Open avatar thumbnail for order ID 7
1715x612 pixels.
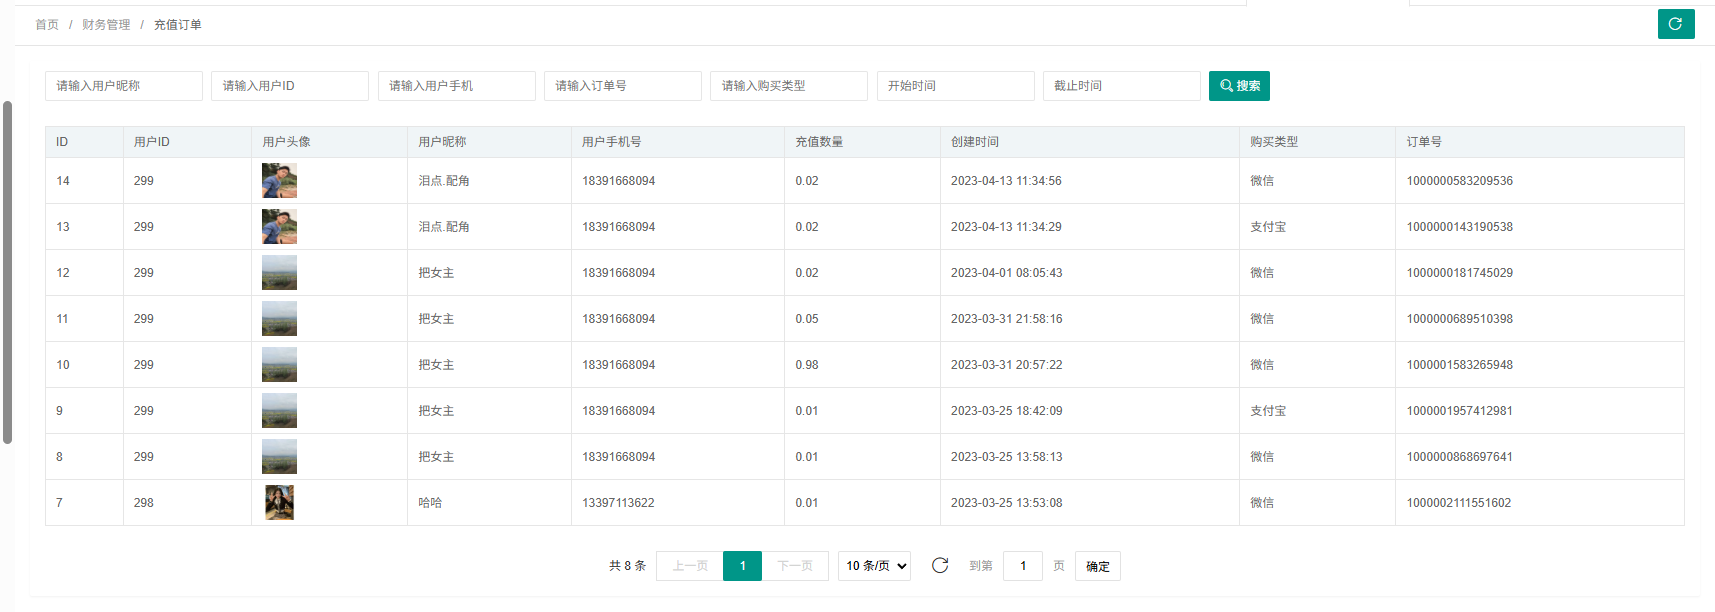pos(279,503)
